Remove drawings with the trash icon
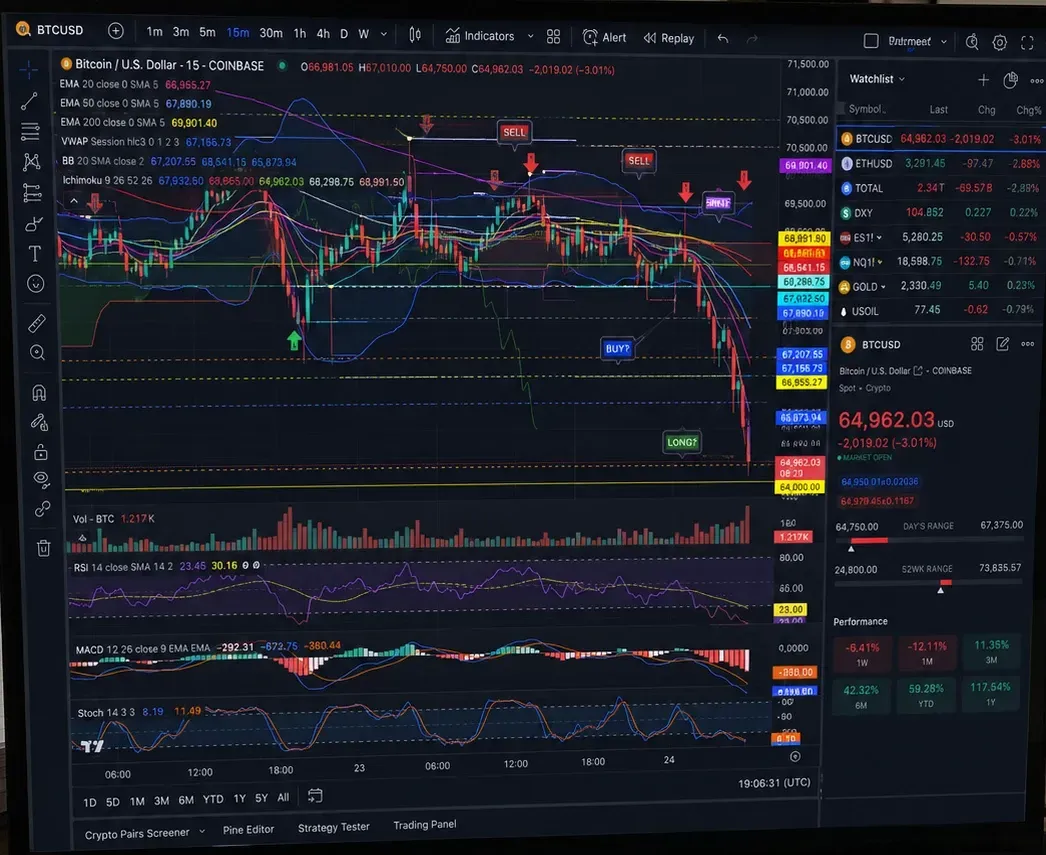This screenshot has height=855, width=1046. click(x=43, y=548)
